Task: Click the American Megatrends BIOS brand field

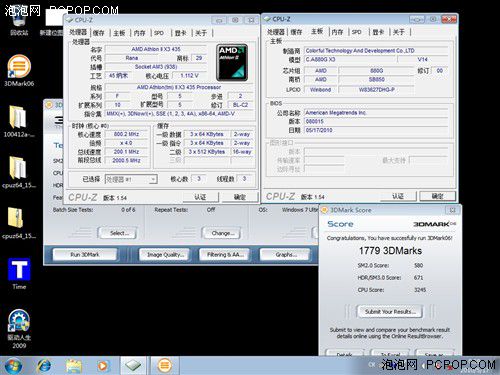Action: [376, 113]
